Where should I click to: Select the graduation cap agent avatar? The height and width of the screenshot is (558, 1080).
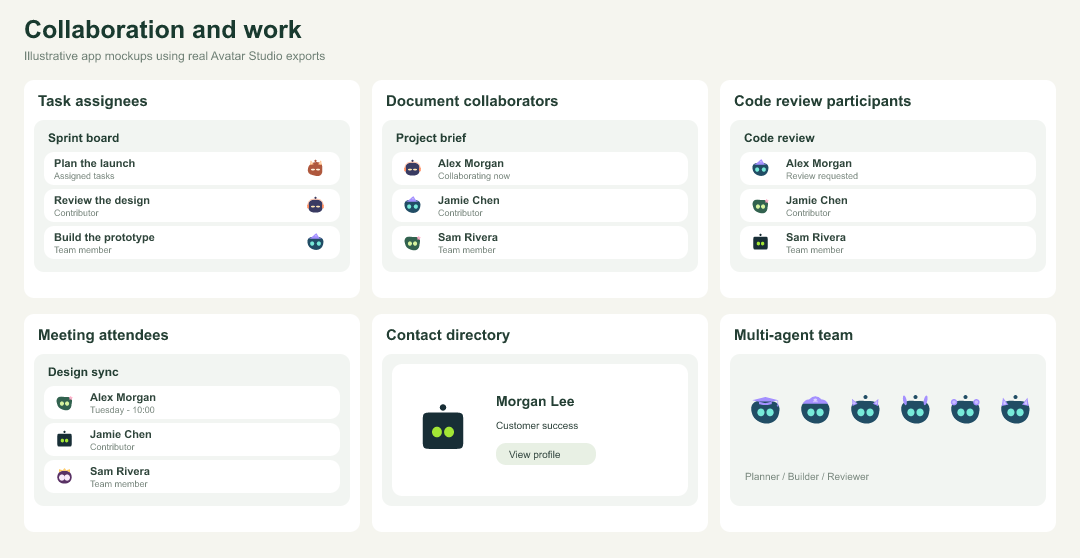point(765,410)
